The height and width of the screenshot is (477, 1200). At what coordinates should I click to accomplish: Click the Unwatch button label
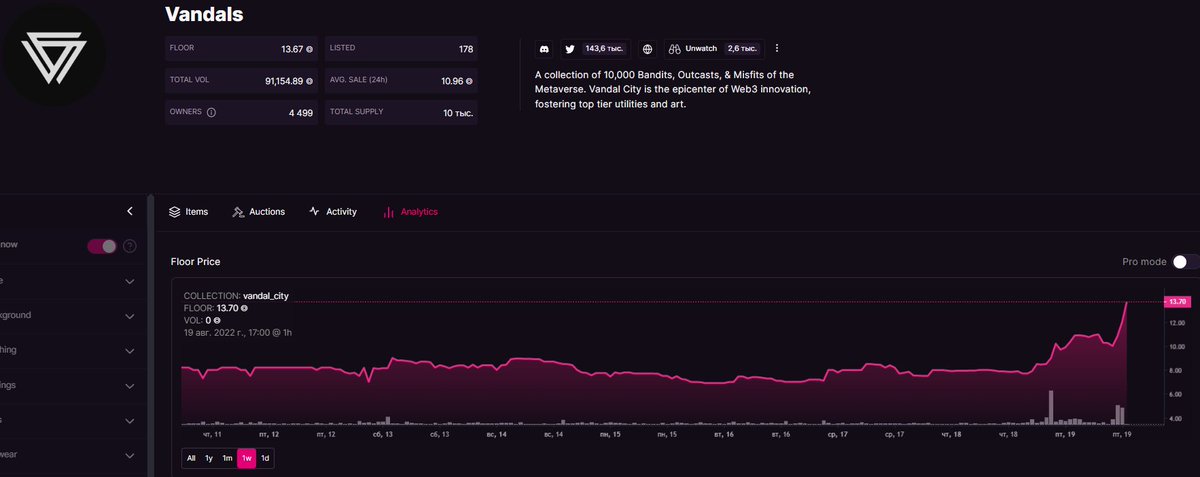click(x=701, y=48)
